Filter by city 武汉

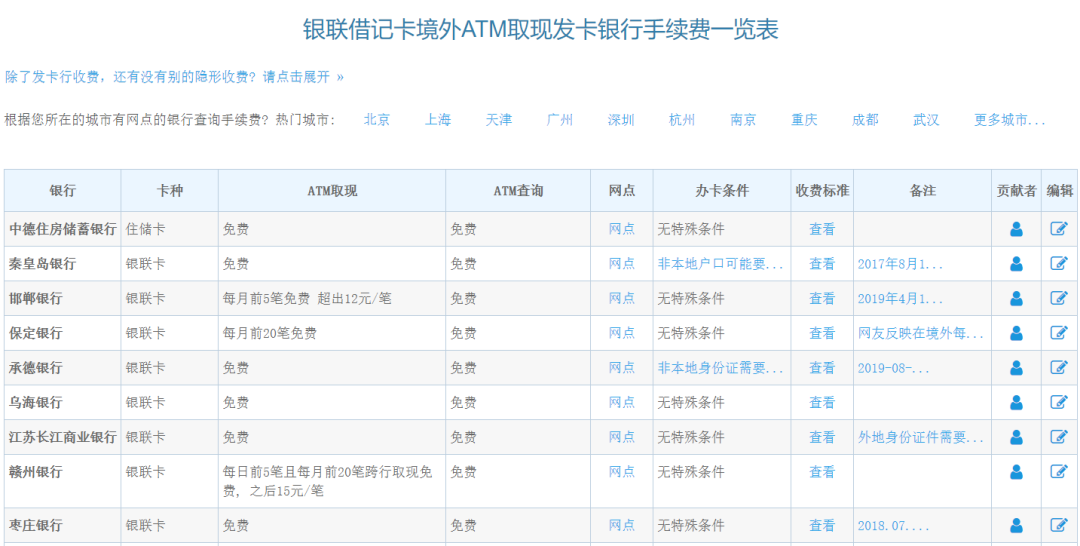pyautogui.click(x=926, y=120)
